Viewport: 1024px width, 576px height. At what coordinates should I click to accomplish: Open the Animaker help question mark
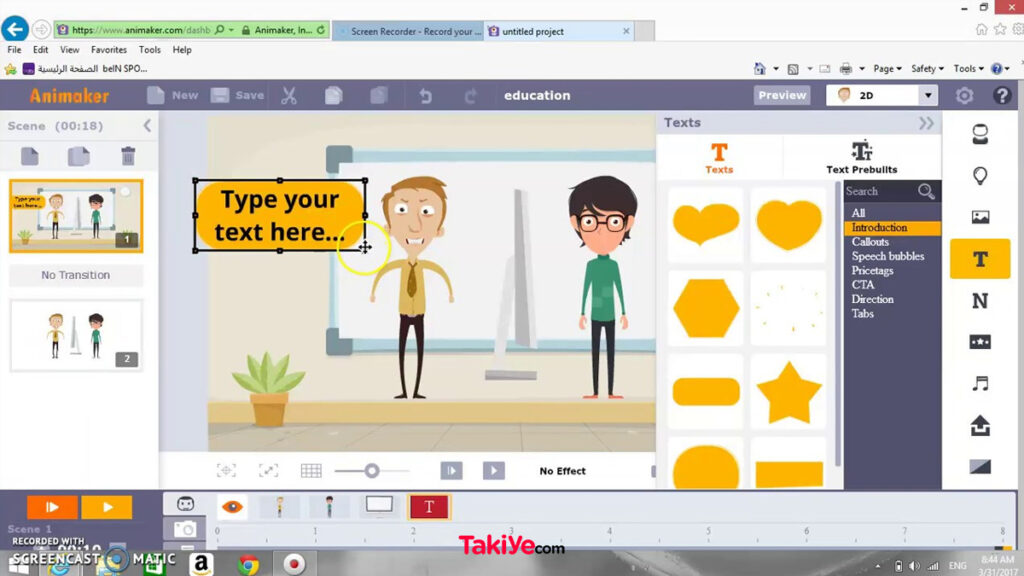point(1002,95)
